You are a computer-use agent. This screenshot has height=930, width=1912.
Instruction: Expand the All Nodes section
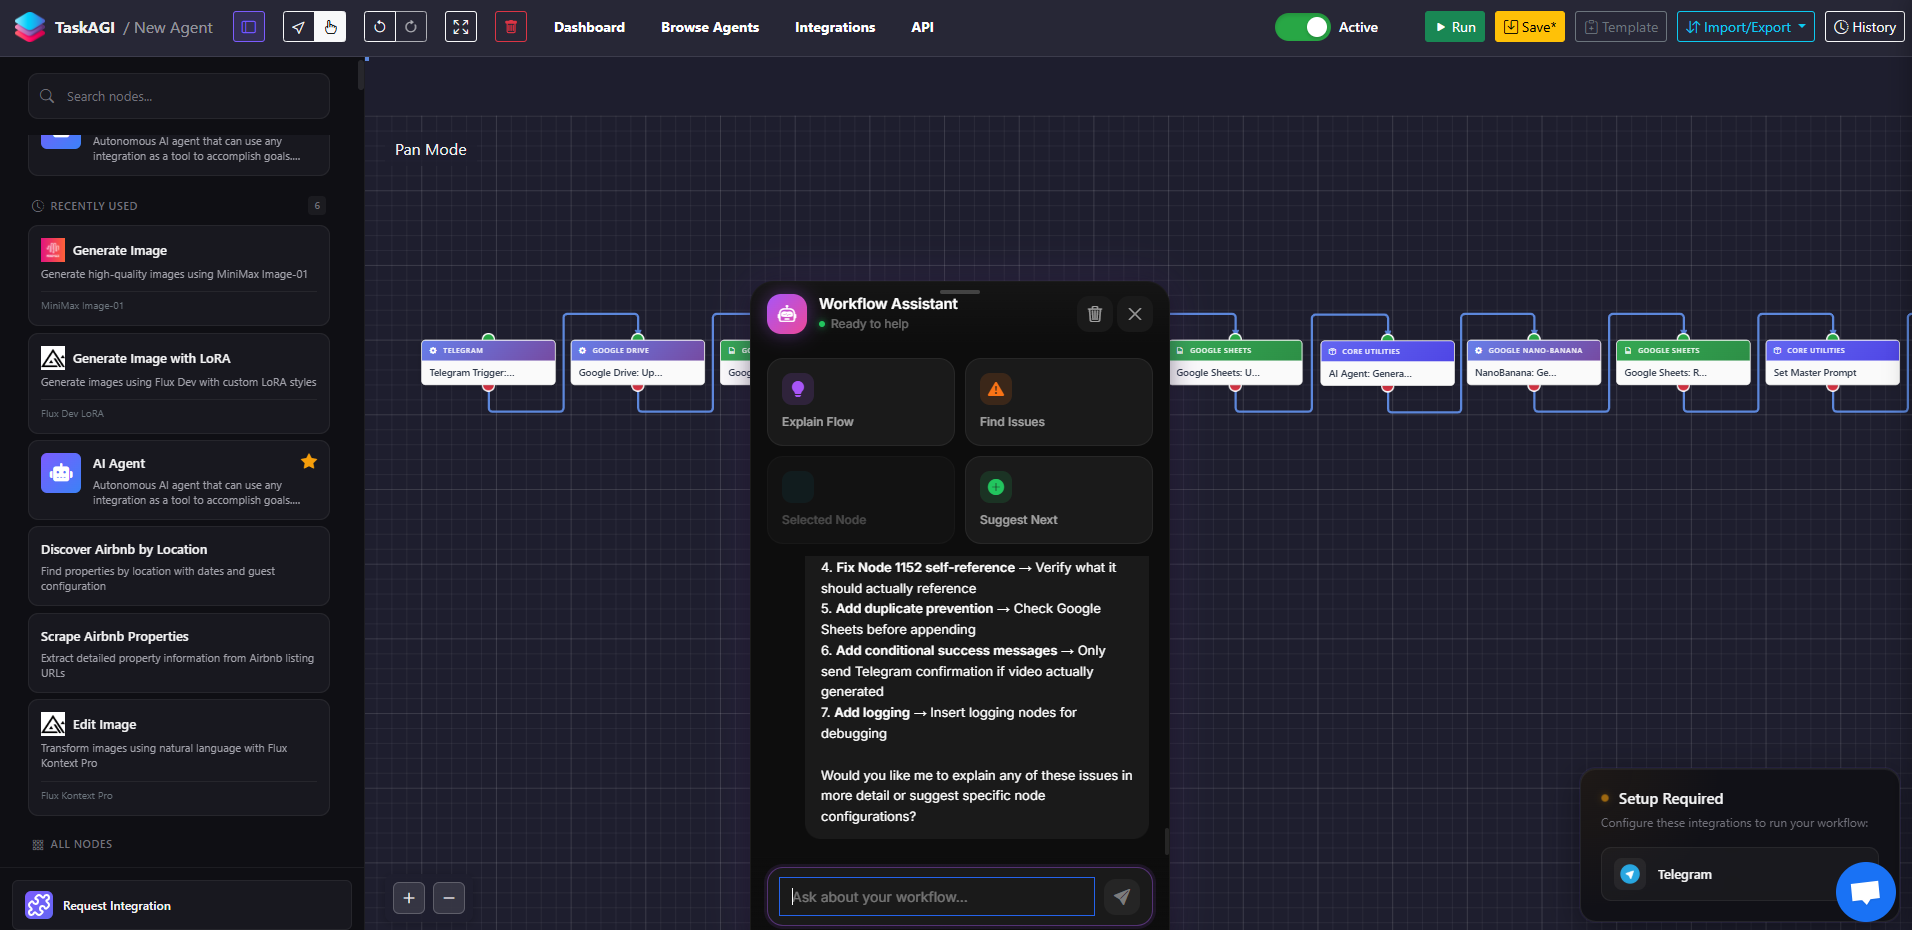(81, 844)
